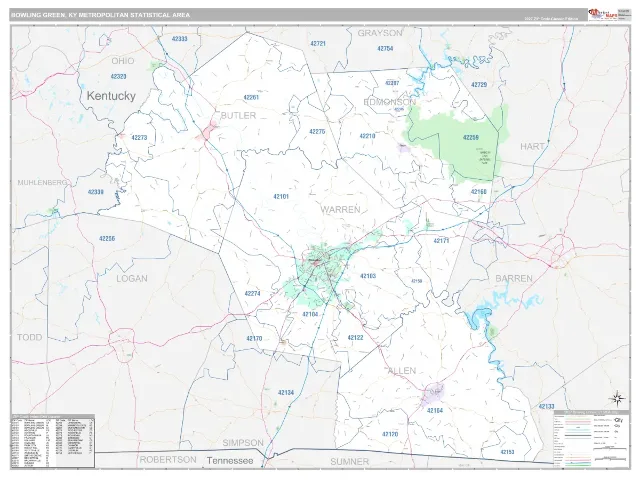
Task: Click the WARREN county label
Action: 341,209
